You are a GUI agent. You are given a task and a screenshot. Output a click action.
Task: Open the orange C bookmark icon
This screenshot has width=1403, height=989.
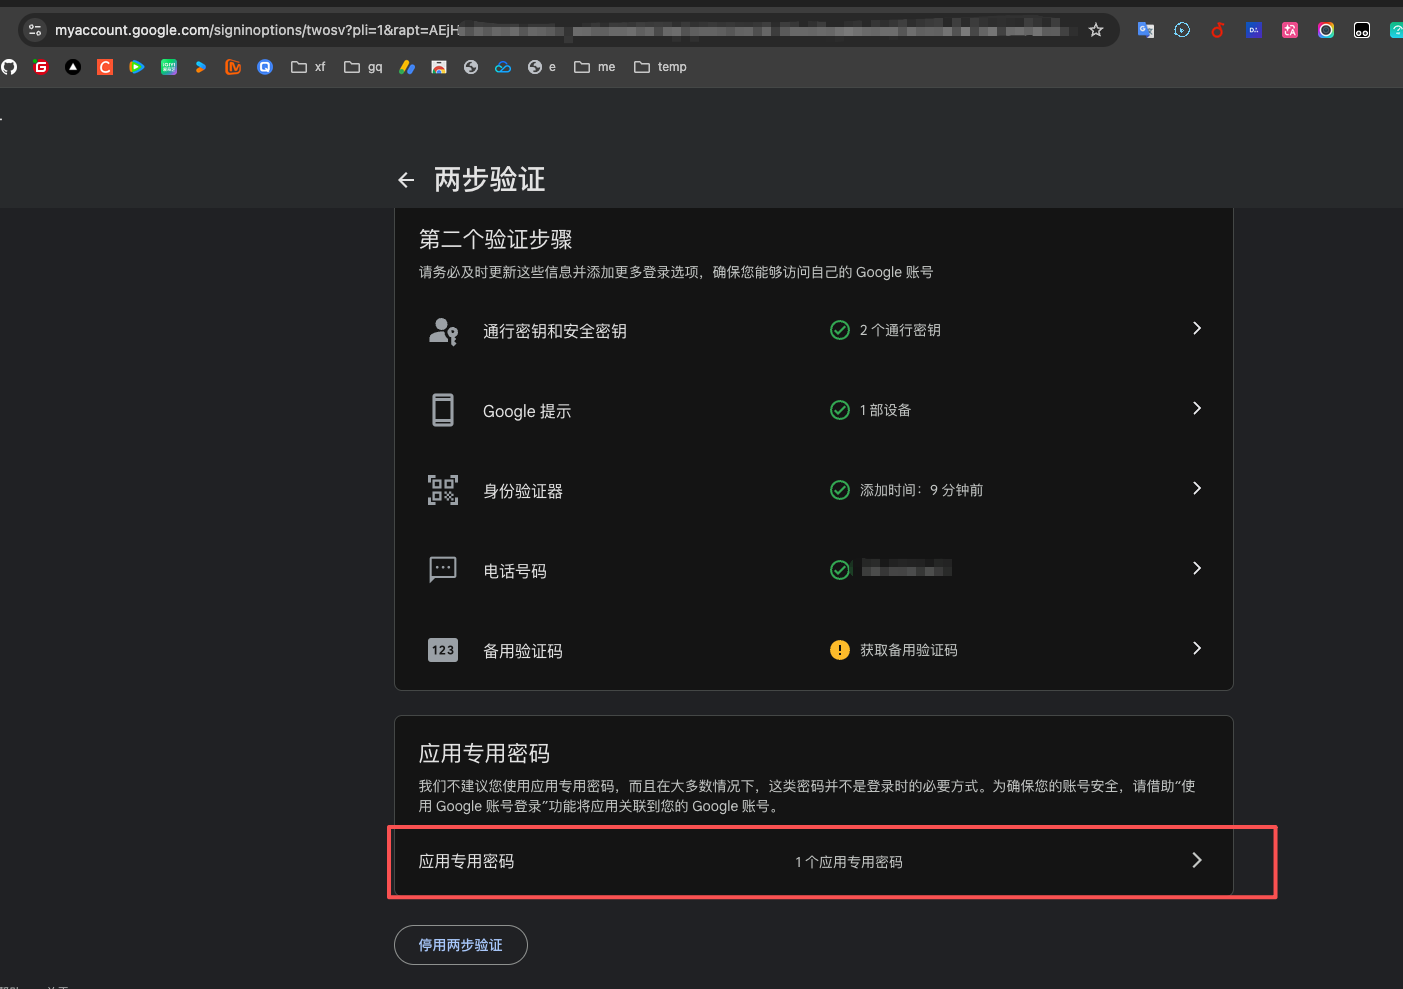coord(105,67)
